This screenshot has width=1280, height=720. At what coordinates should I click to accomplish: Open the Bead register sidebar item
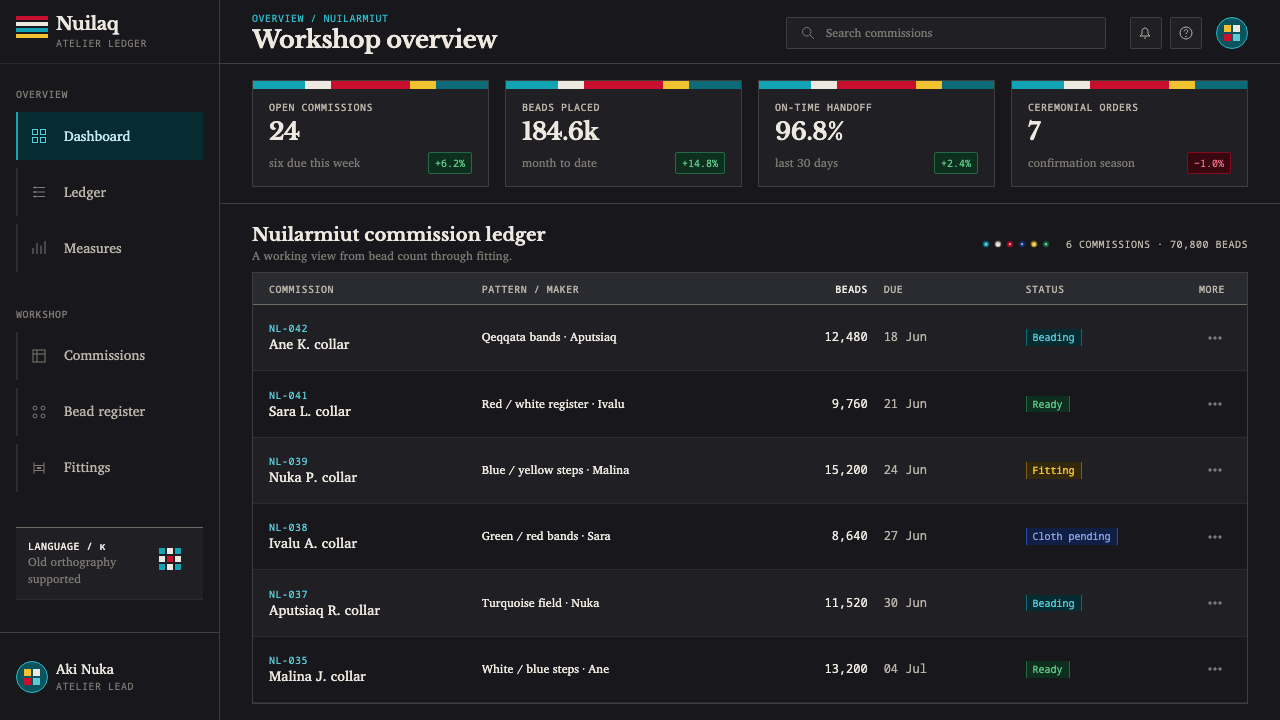pyautogui.click(x=110, y=411)
